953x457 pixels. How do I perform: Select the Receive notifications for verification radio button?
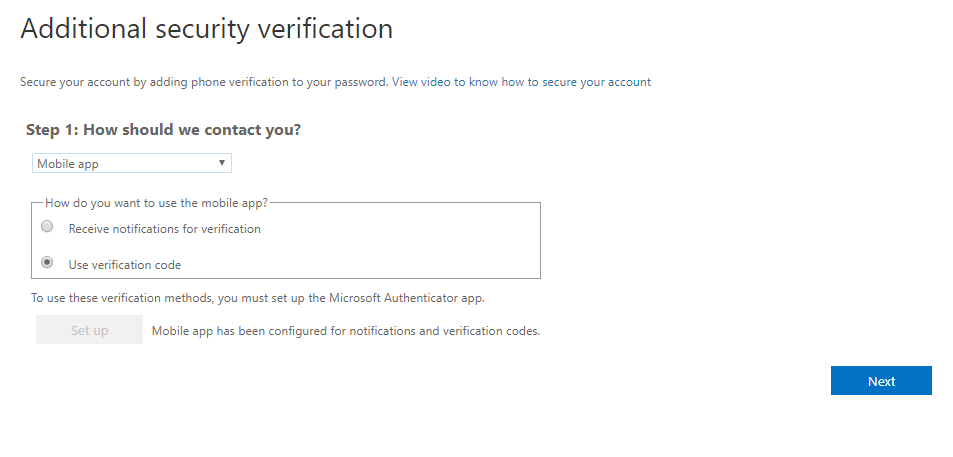(47, 227)
